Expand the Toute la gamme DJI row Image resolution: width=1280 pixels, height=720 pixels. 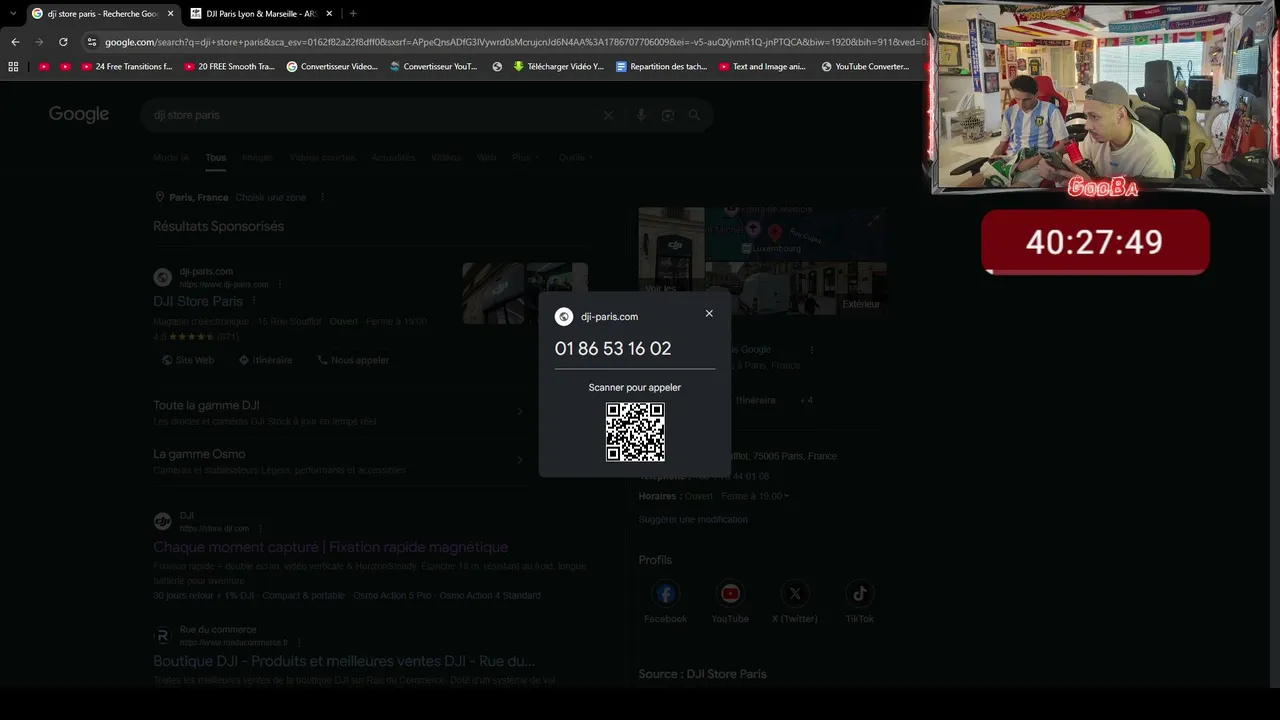click(x=340, y=412)
